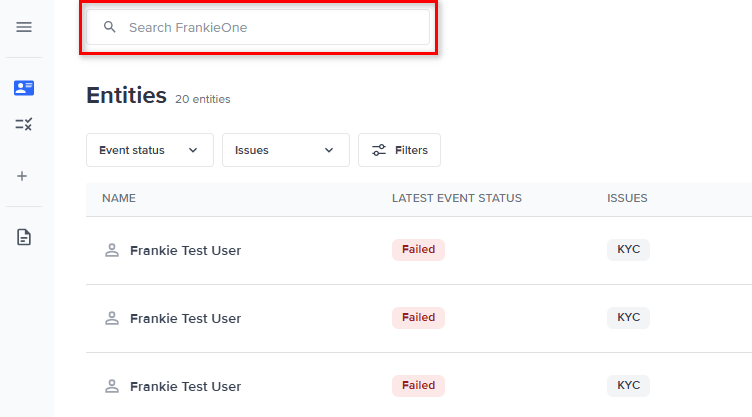Open the document reports sidebar icon
The image size is (752, 417).
click(24, 237)
